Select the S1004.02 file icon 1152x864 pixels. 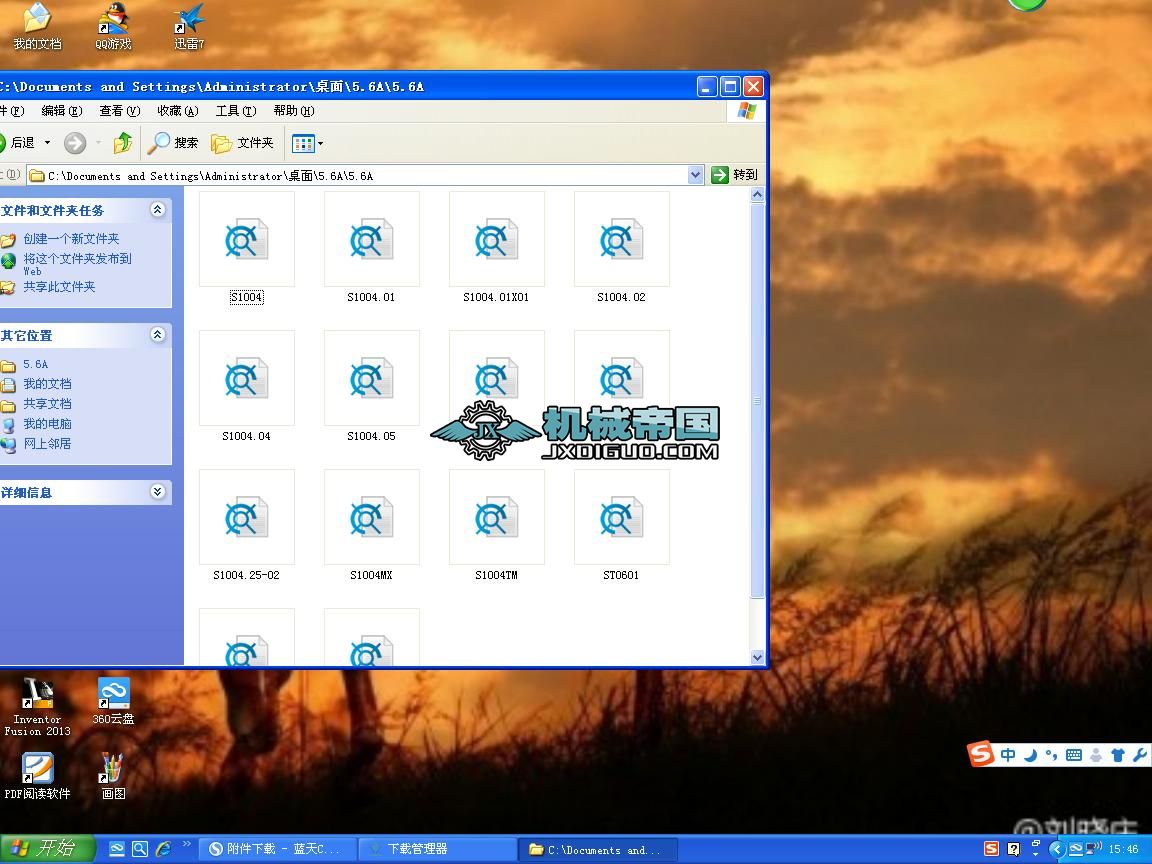click(x=622, y=240)
